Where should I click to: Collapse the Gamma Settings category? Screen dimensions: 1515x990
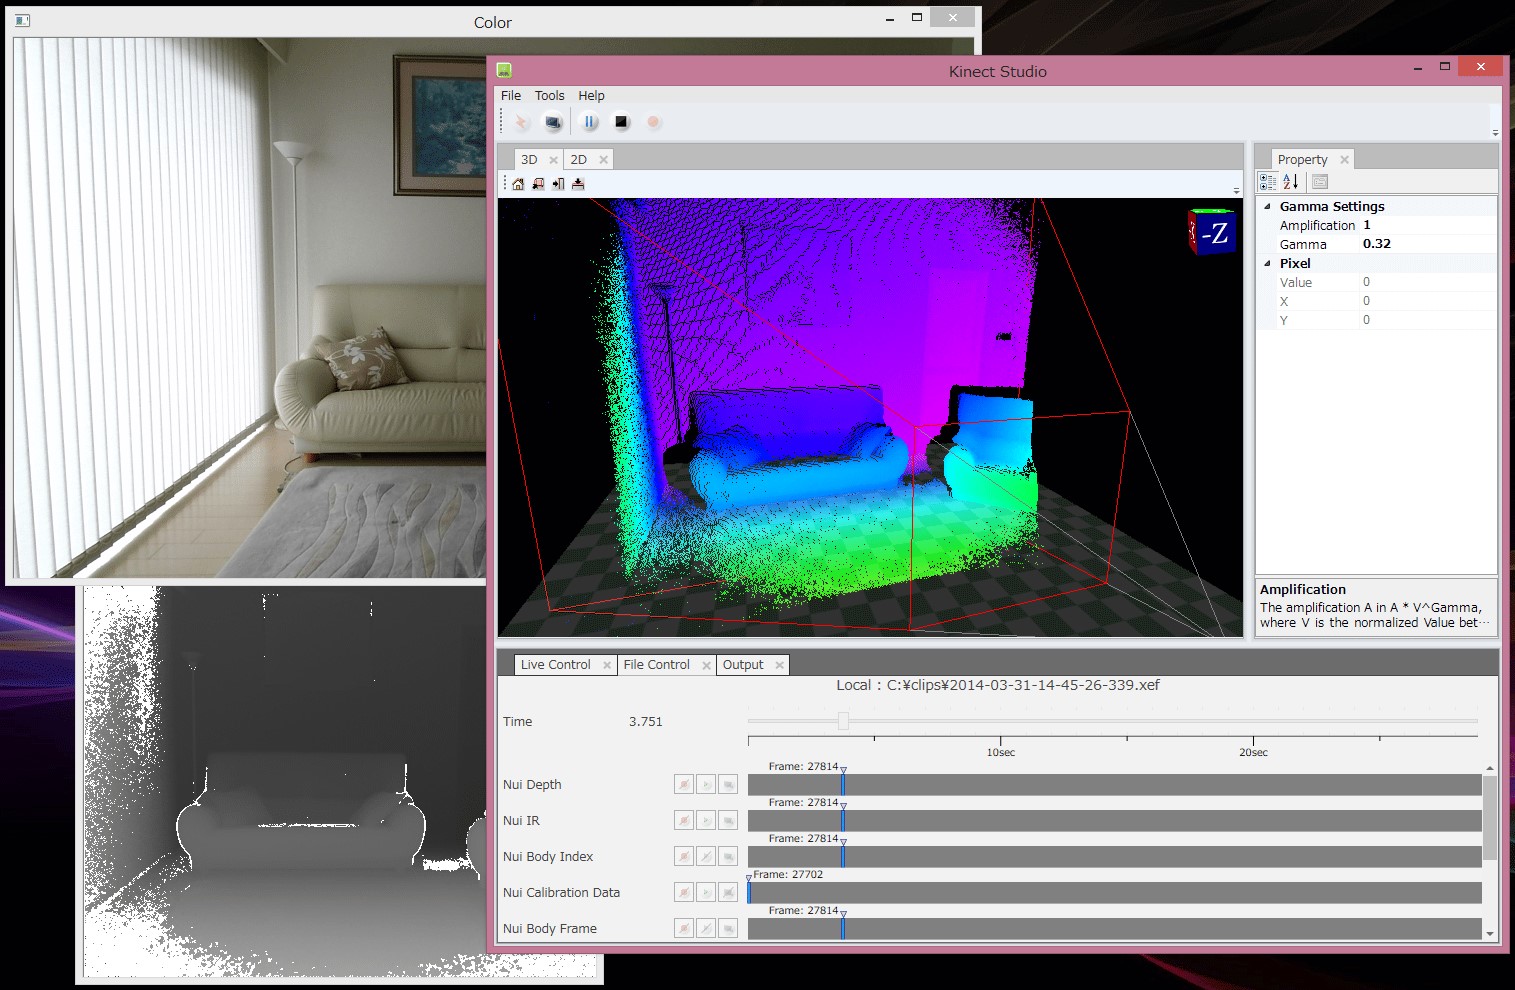tap(1268, 207)
